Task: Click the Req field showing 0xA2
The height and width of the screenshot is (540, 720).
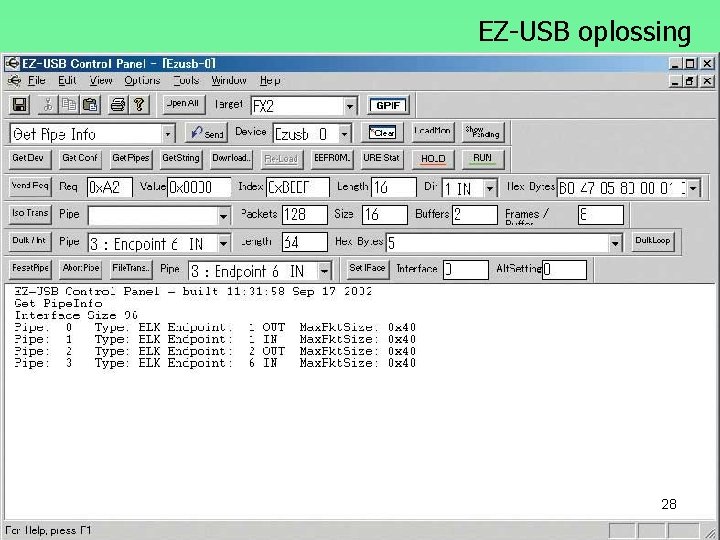Action: (x=110, y=187)
